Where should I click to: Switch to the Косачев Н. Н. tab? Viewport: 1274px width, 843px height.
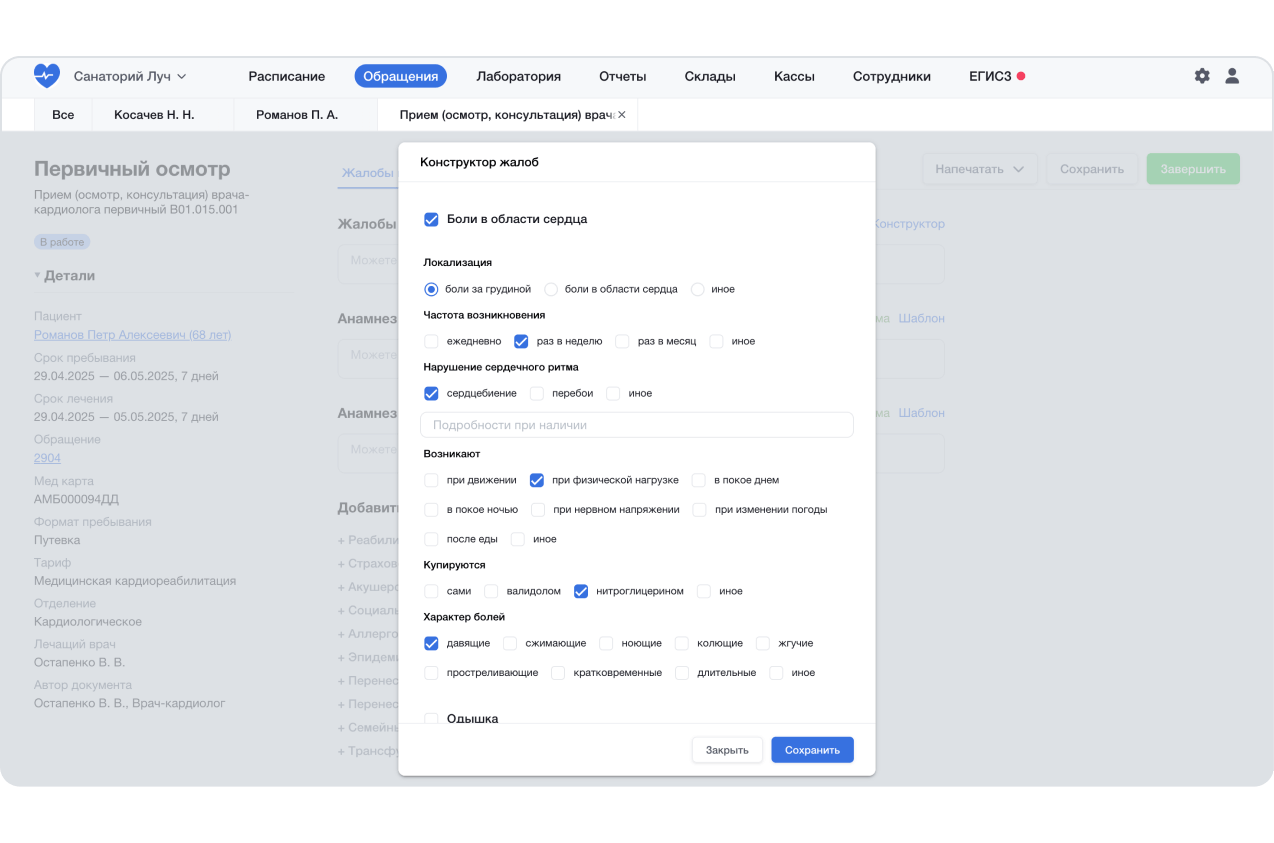pyautogui.click(x=154, y=115)
